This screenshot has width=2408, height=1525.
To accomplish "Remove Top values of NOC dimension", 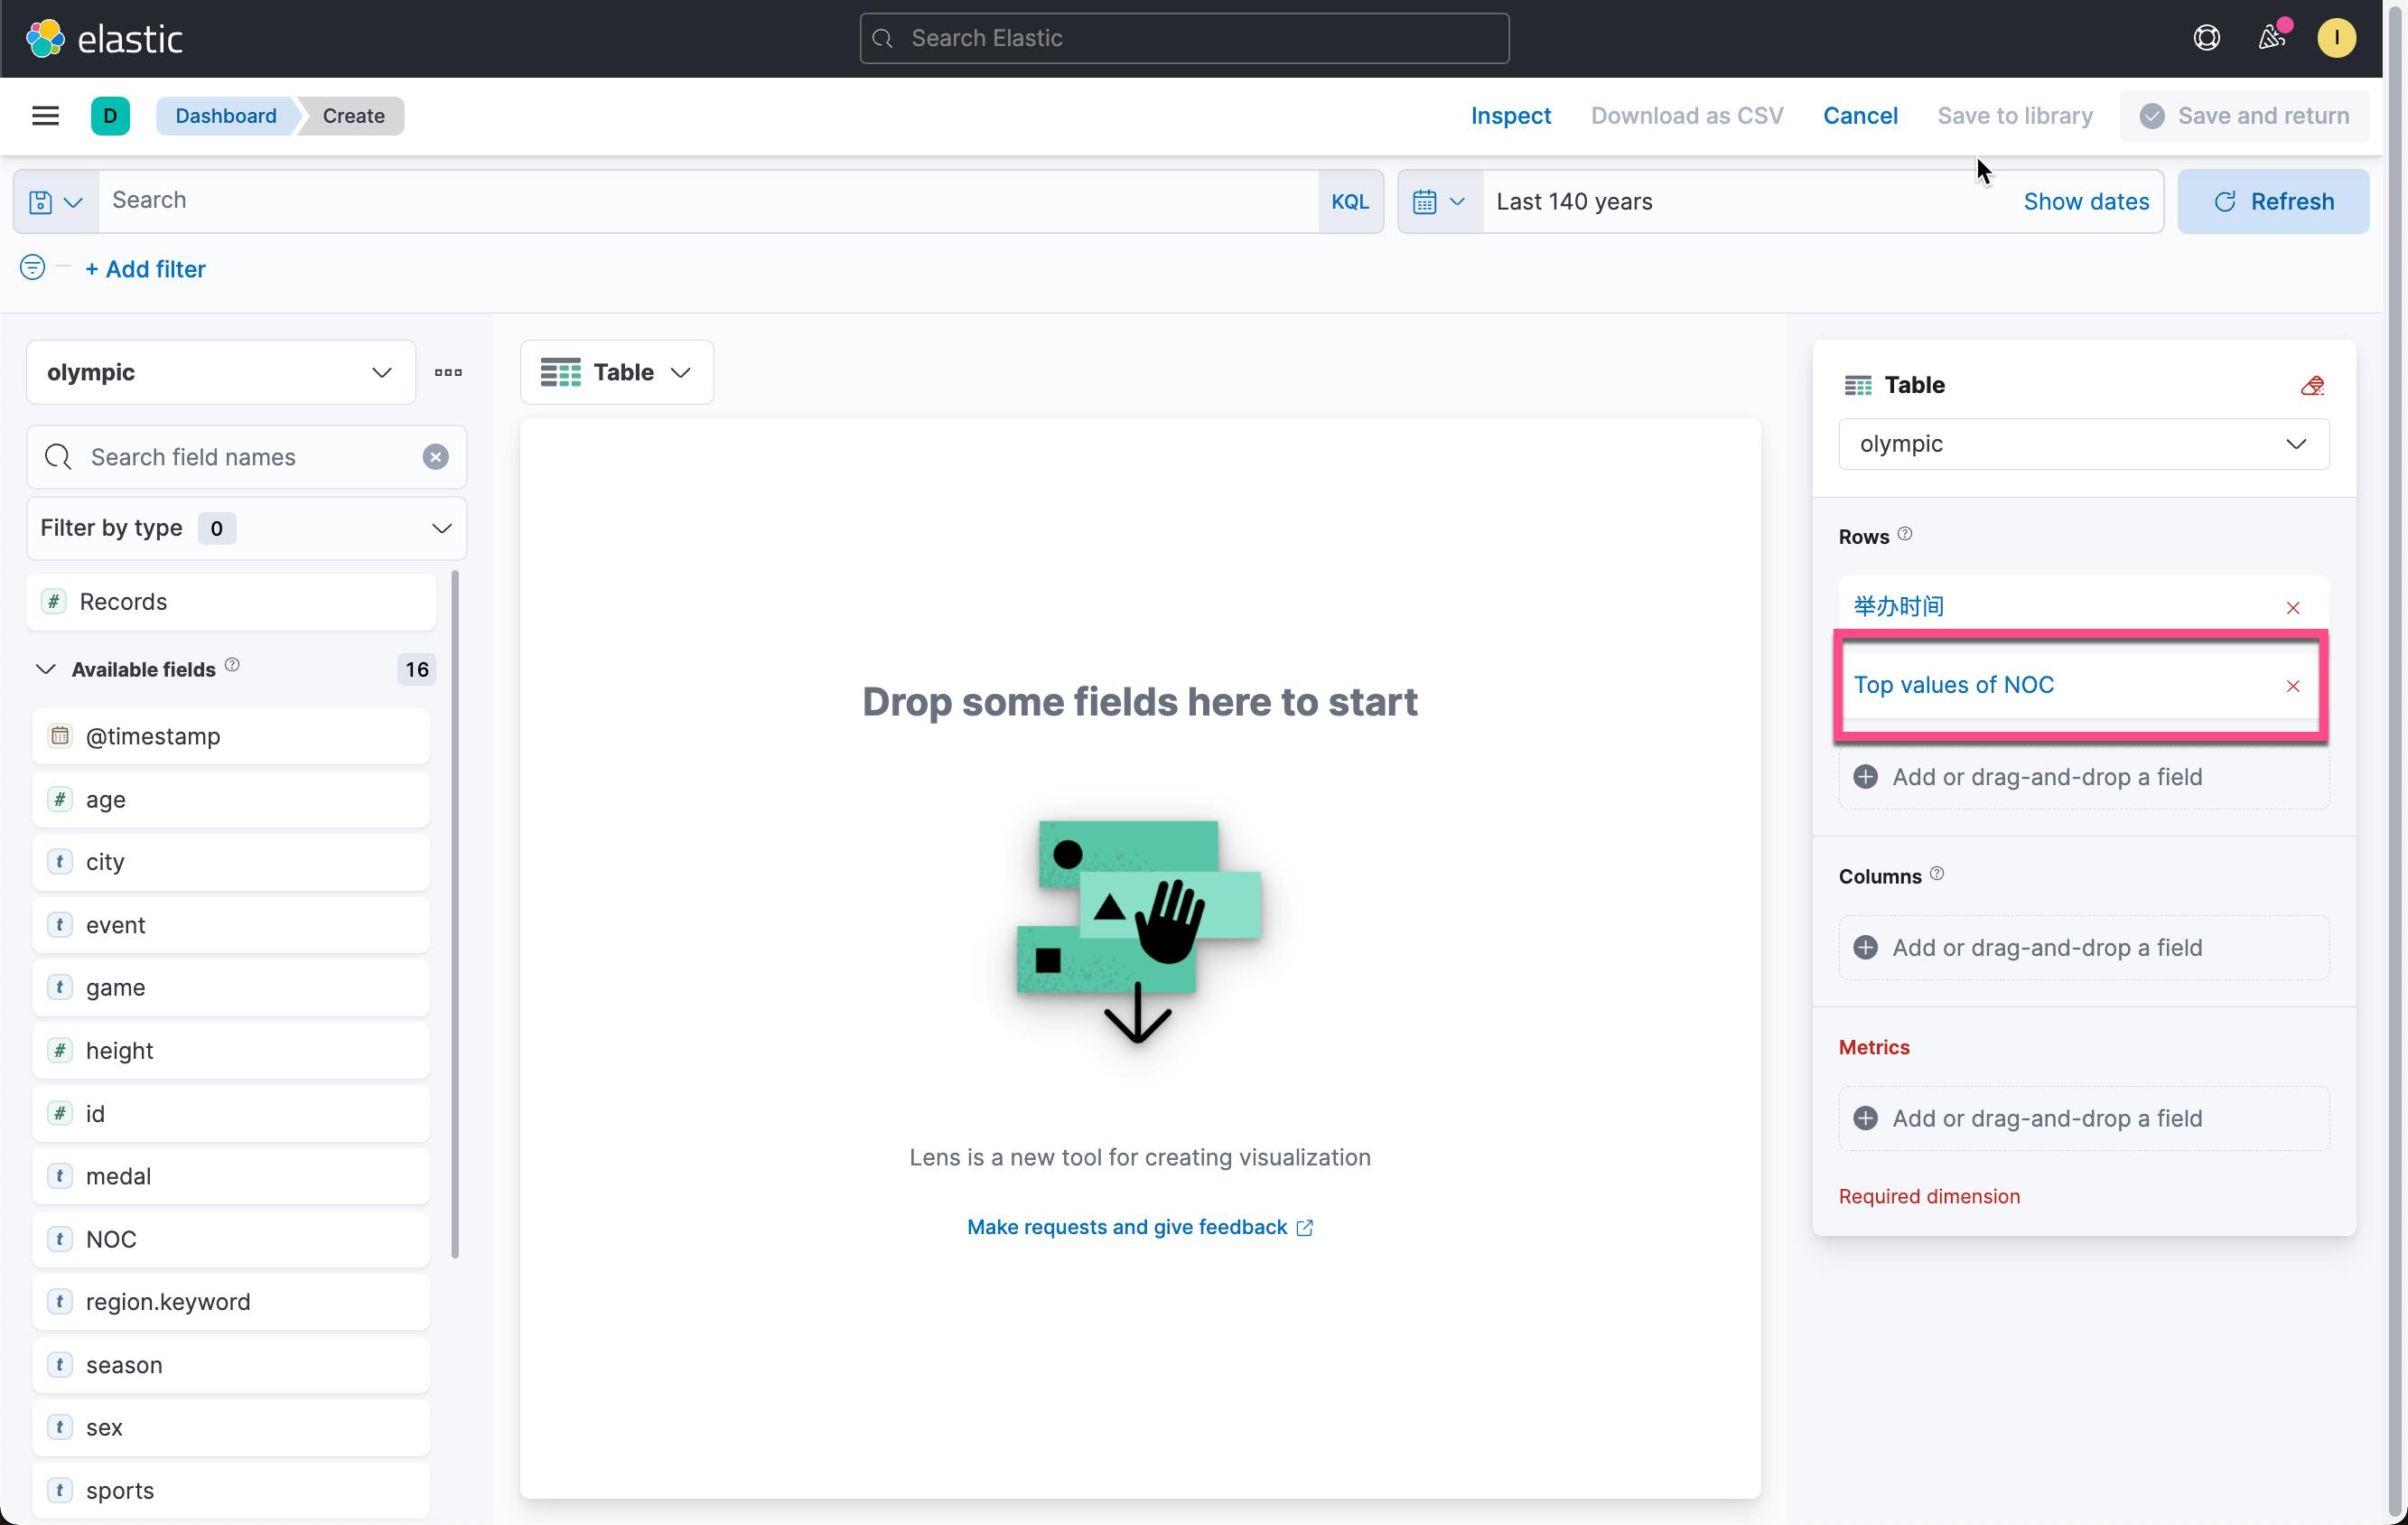I will (x=2293, y=686).
